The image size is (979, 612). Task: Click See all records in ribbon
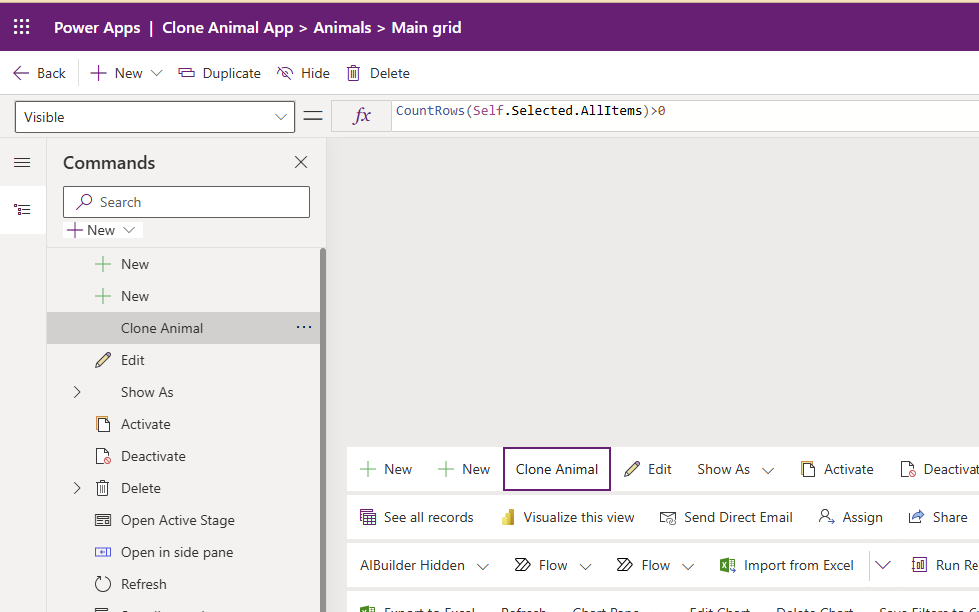click(416, 517)
